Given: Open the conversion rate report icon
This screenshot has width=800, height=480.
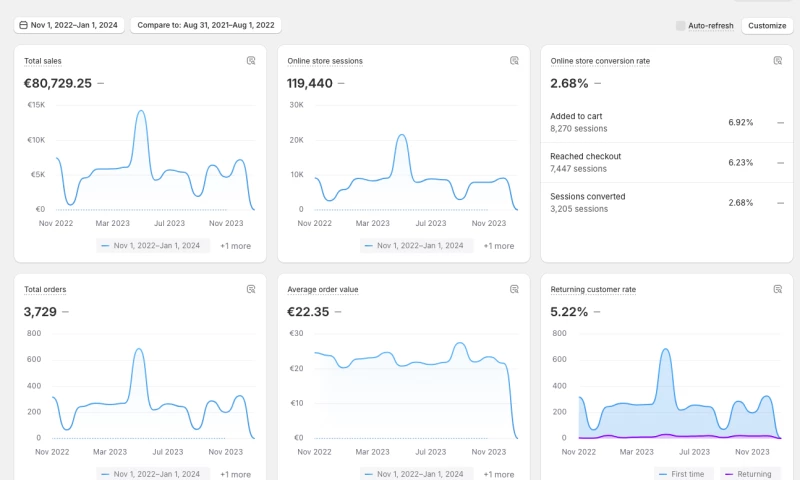Looking at the screenshot, I should pos(777,61).
